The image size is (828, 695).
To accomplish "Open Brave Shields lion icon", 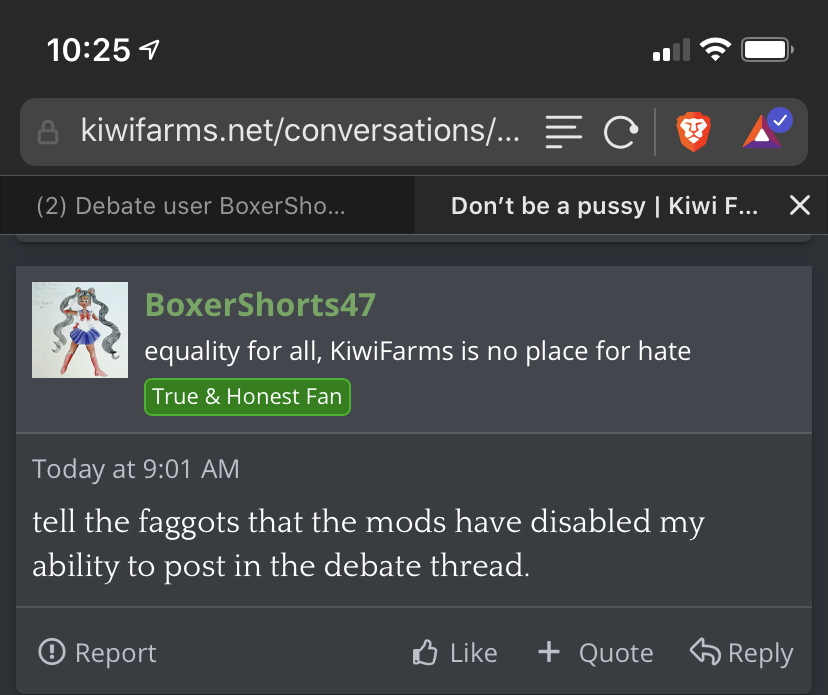I will [693, 132].
